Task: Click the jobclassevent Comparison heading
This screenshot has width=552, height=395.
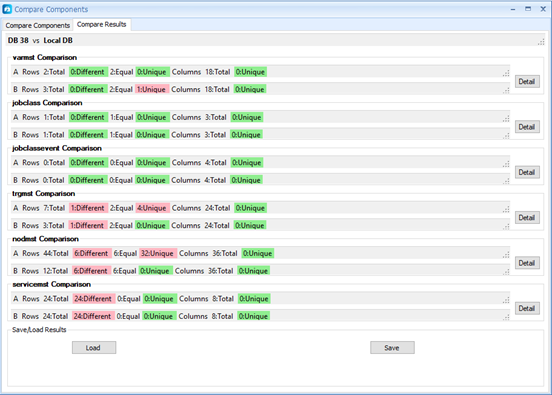Action: pyautogui.click(x=57, y=148)
